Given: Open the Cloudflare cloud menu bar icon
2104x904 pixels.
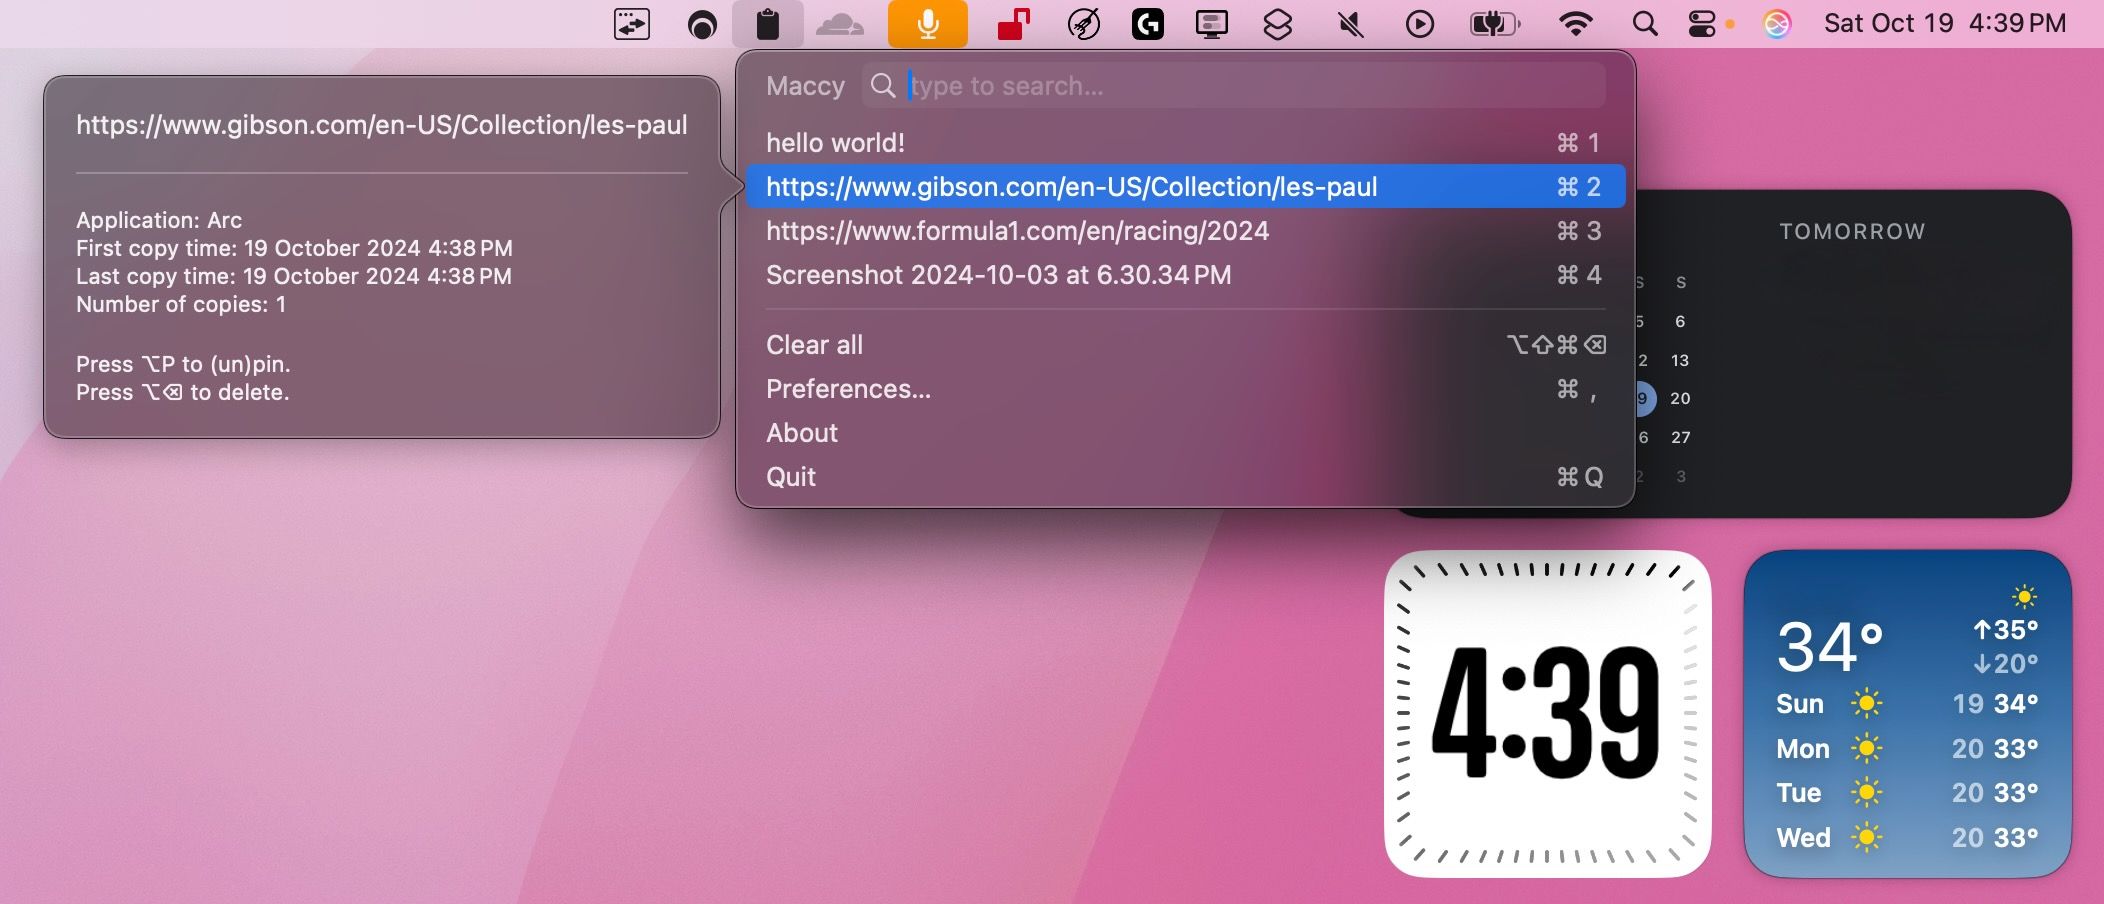Looking at the screenshot, I should click(839, 24).
